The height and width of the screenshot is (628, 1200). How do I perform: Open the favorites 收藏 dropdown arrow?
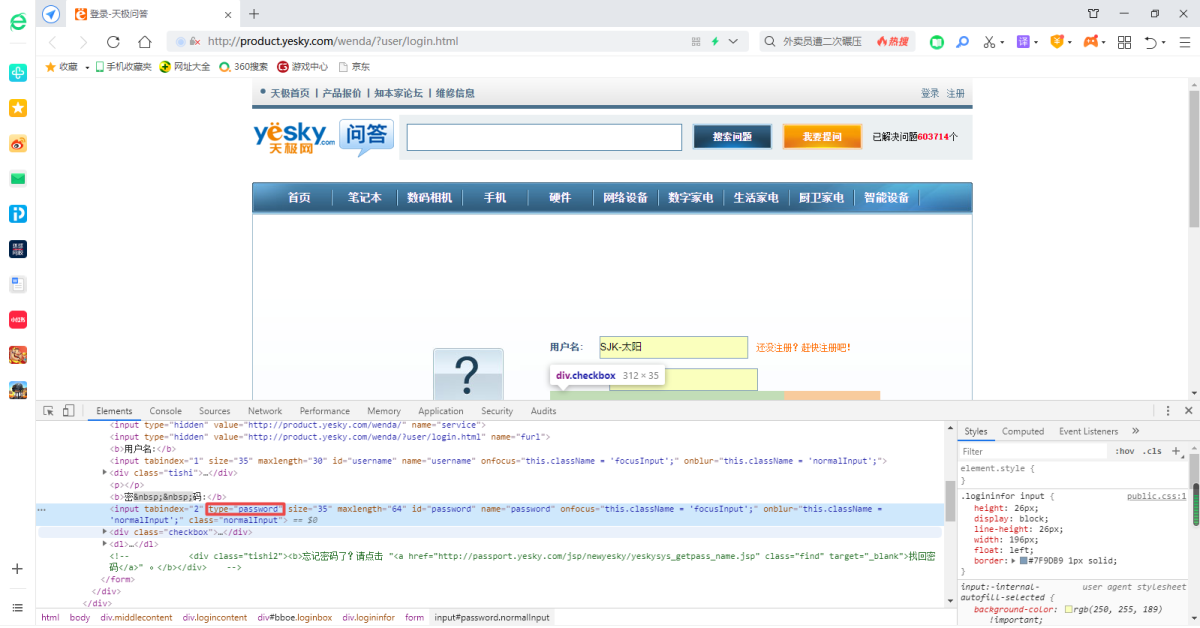pos(87,67)
